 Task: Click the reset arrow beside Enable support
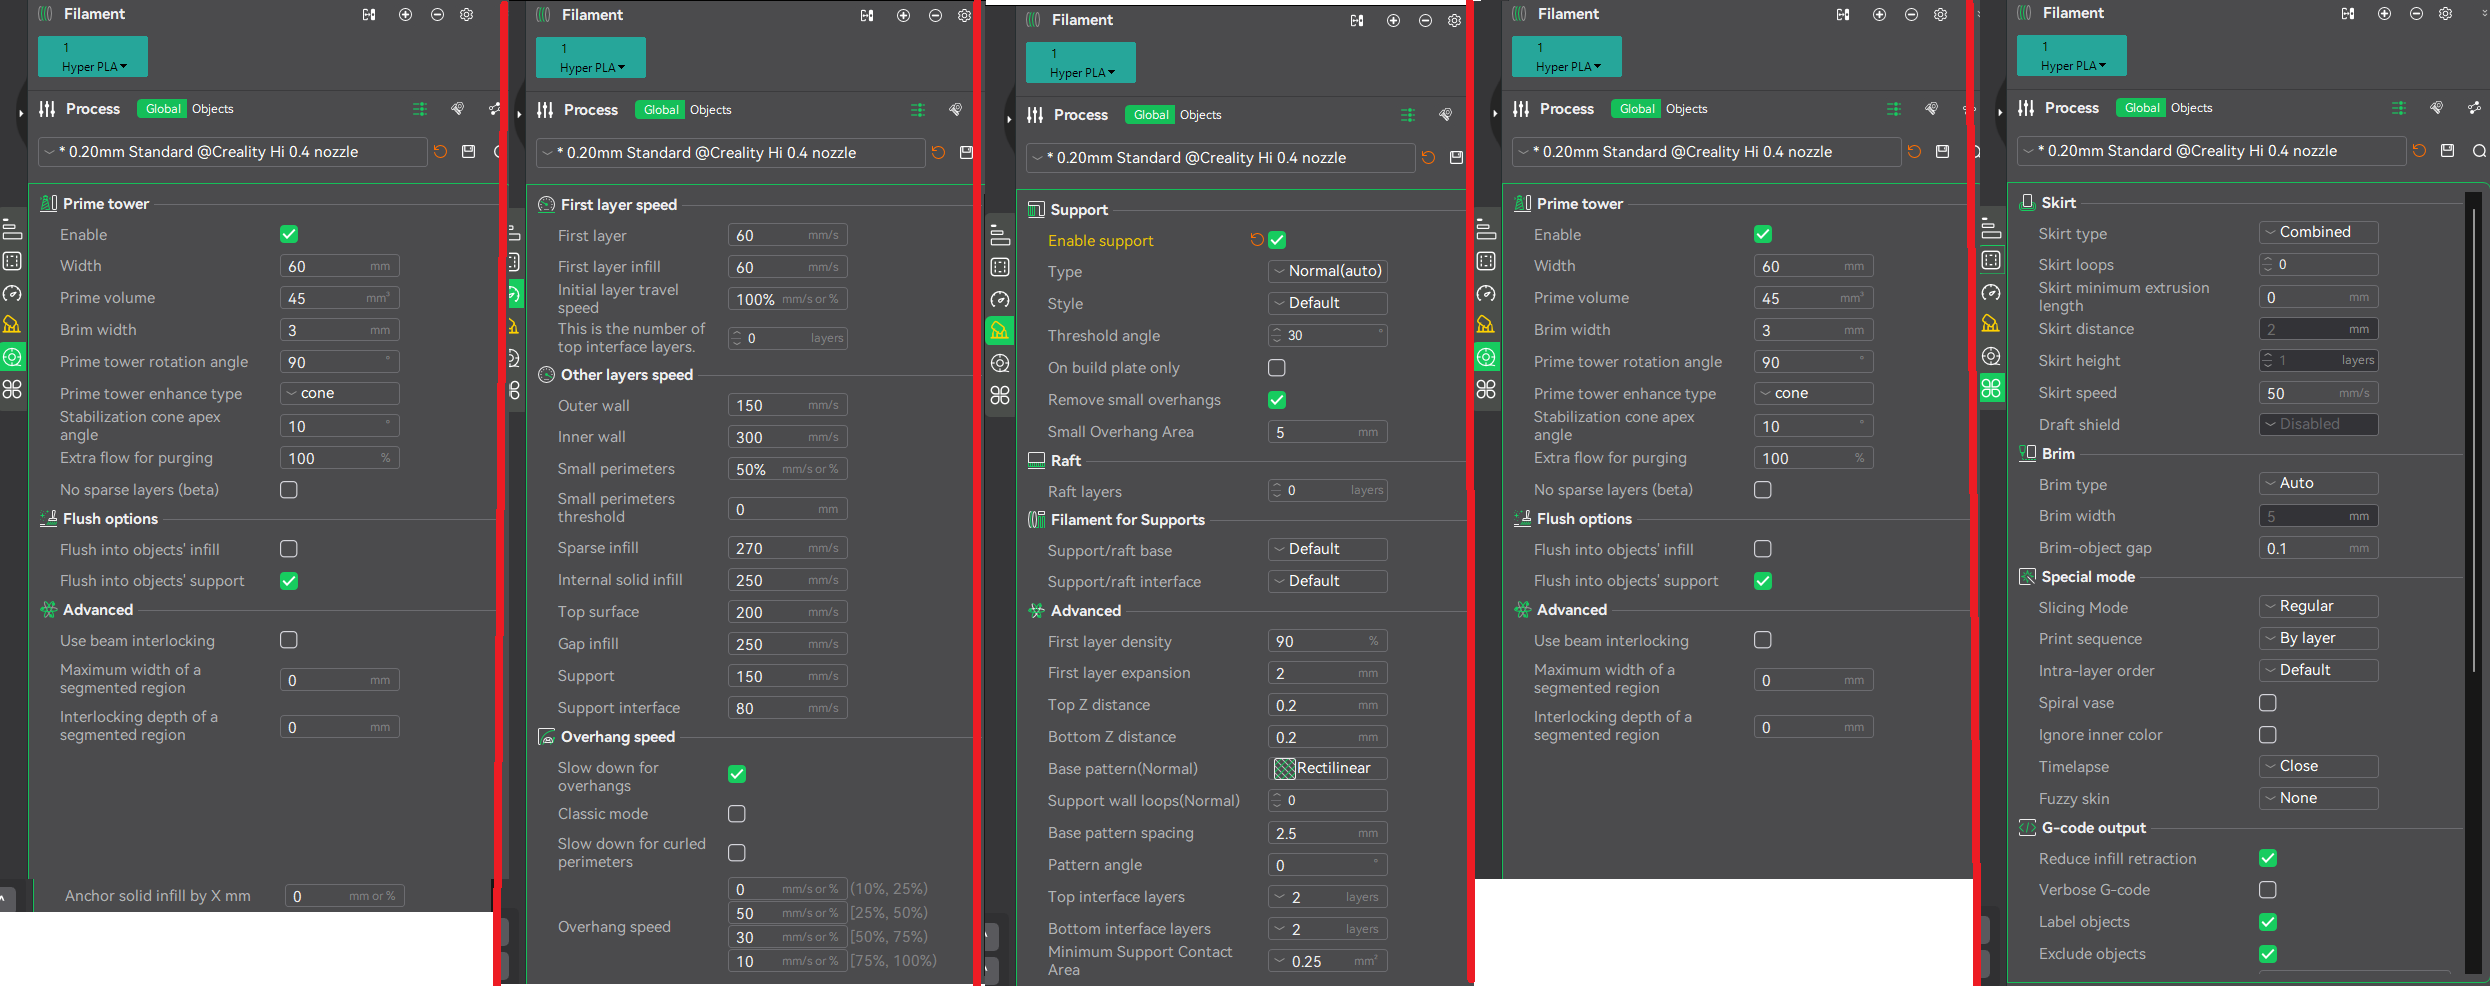click(x=1257, y=240)
